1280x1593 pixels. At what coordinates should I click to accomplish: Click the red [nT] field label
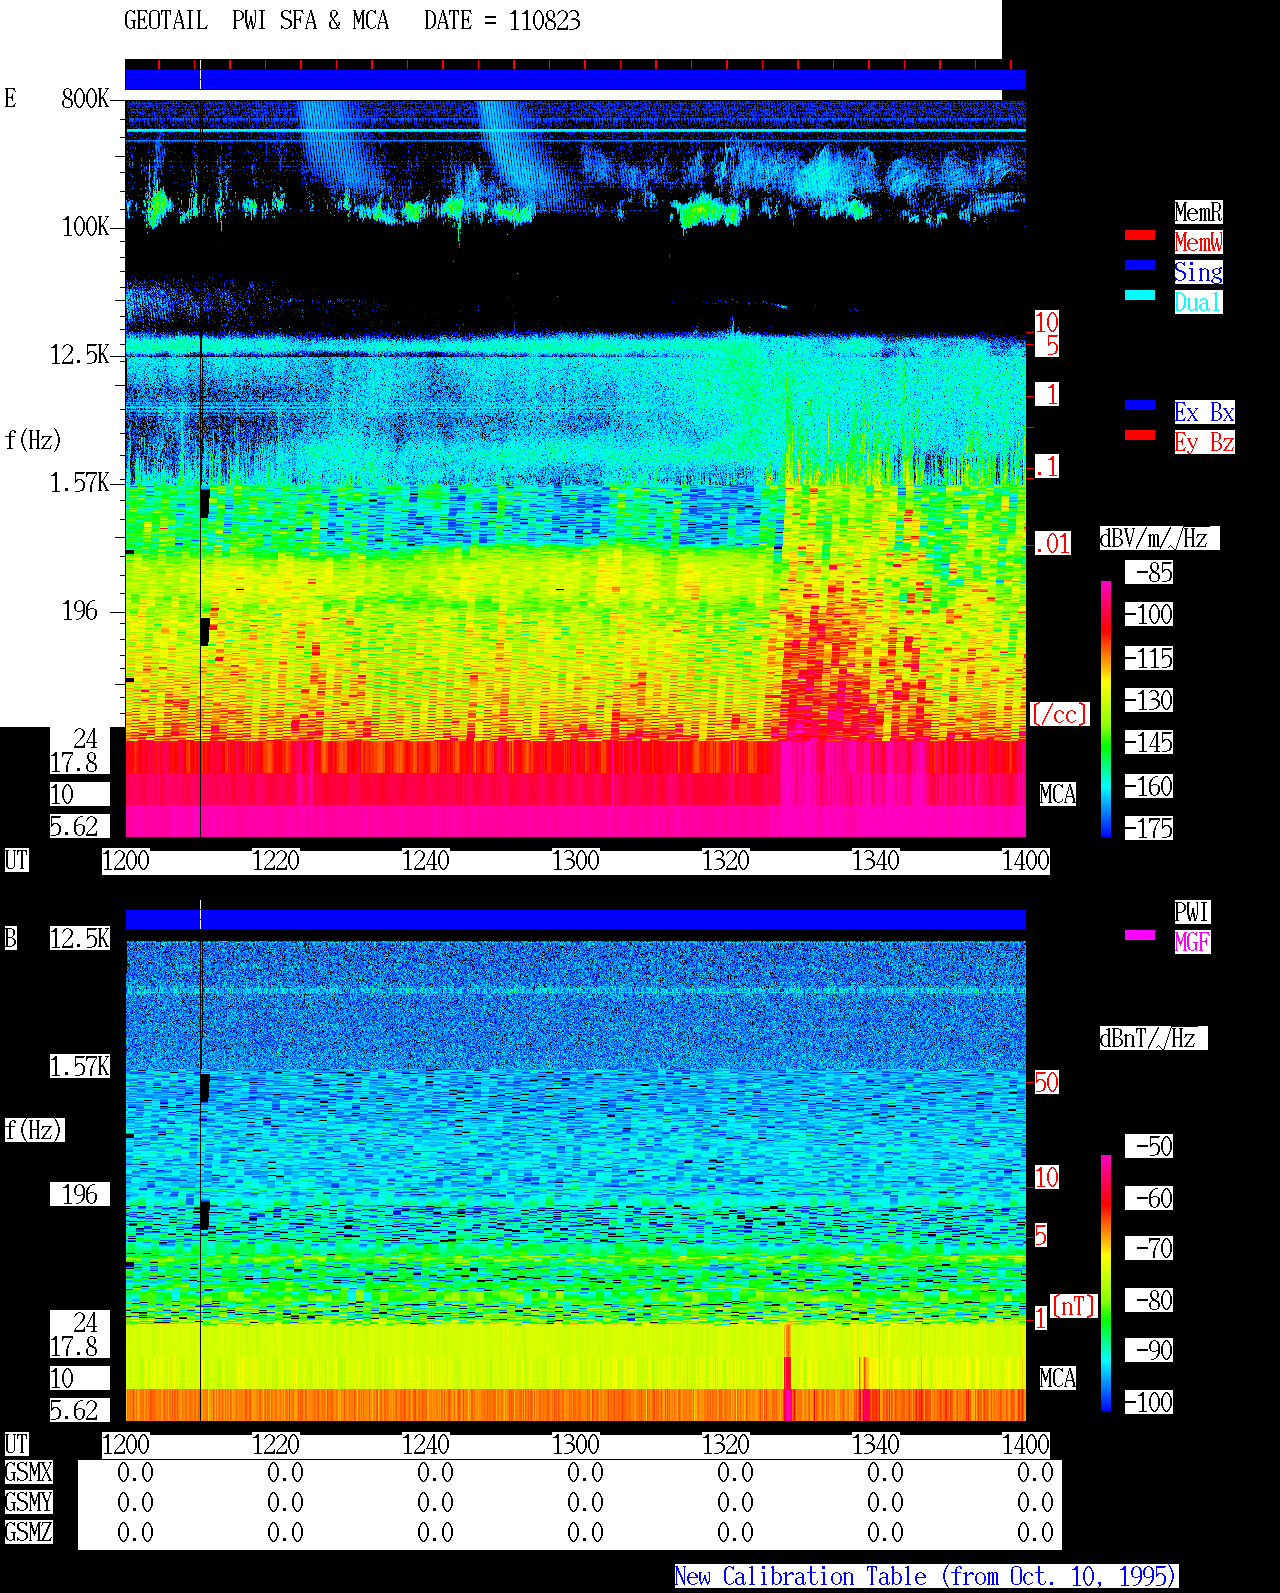pyautogui.click(x=1074, y=1306)
